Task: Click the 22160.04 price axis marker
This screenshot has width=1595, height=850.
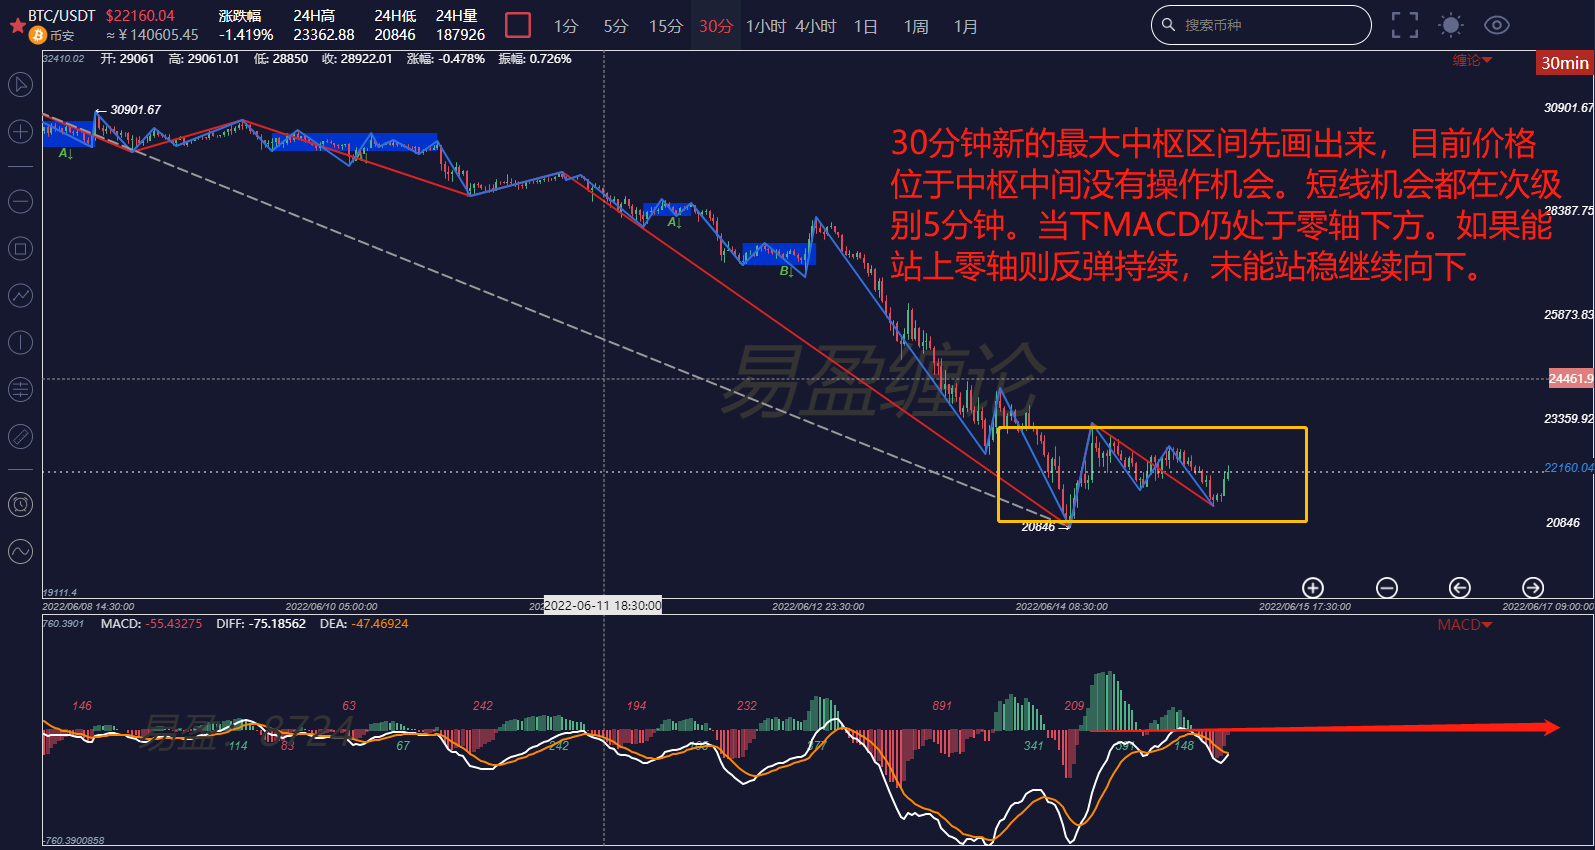Action: [1569, 467]
